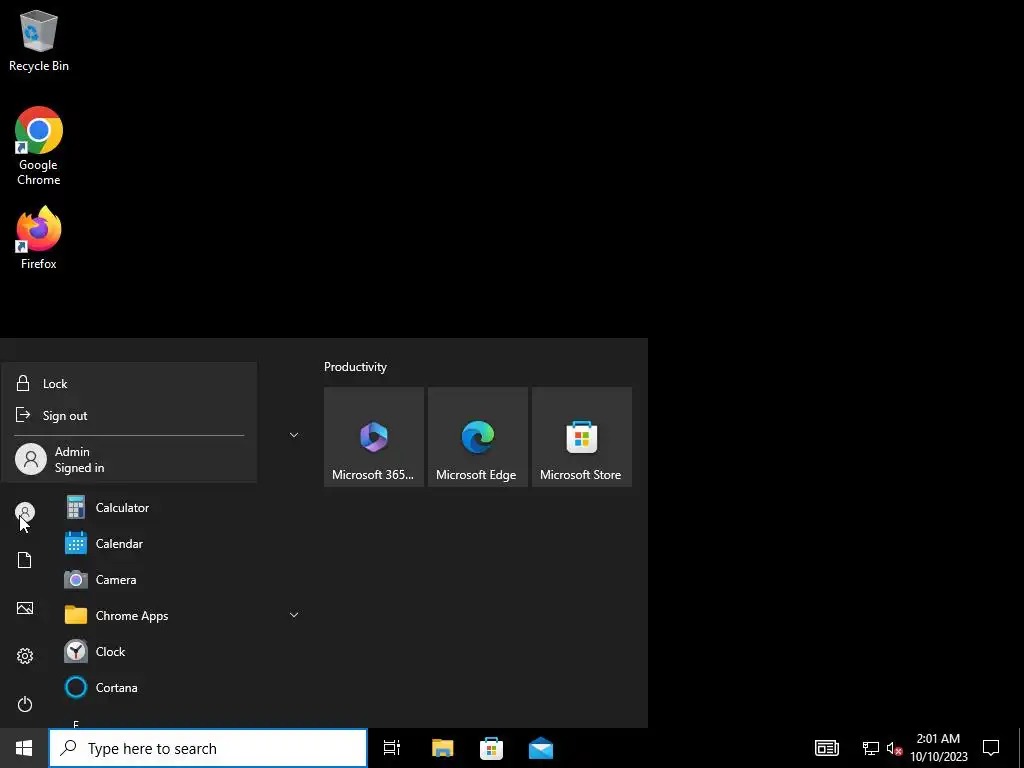Open File Explorer on the taskbar
This screenshot has height=768, width=1024.
coord(442,748)
